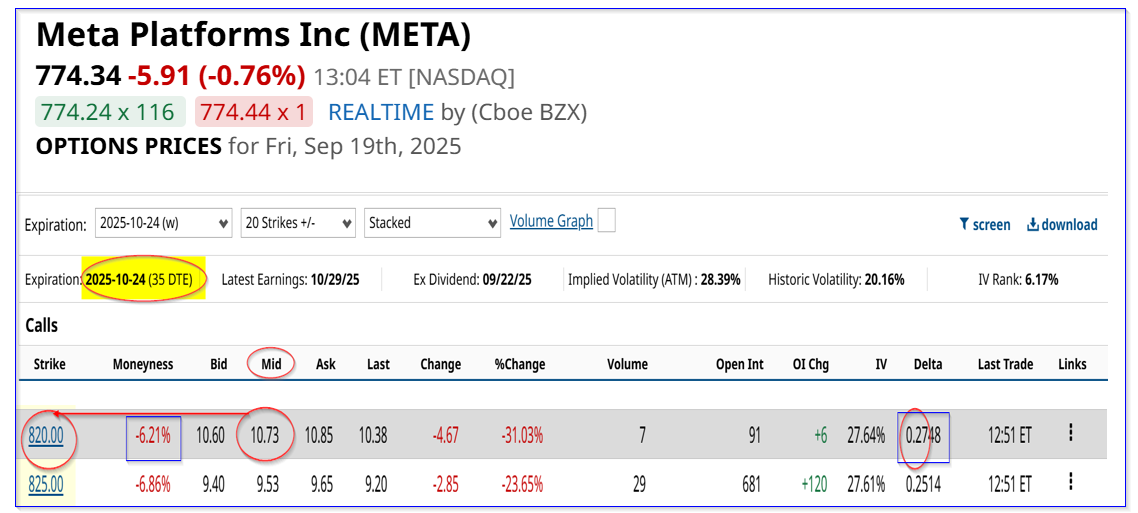Sort by the Ask column header
Image resolution: width=1138 pixels, height=513 pixels.
click(326, 364)
